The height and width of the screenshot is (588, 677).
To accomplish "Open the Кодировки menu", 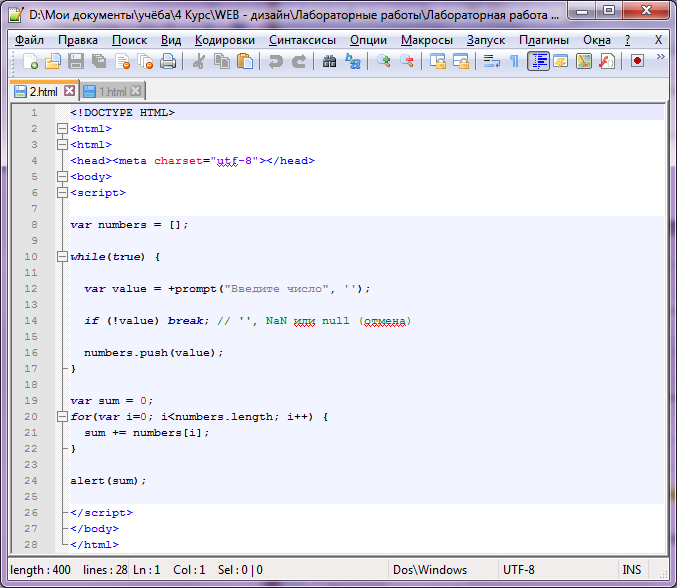I will (x=226, y=40).
